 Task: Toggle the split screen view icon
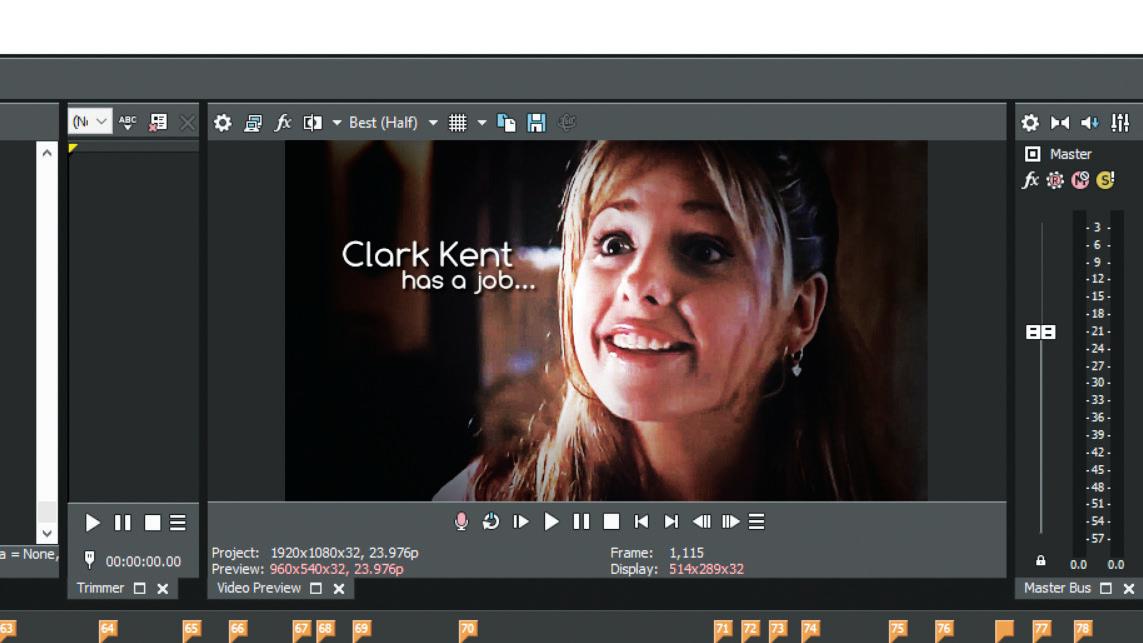313,122
